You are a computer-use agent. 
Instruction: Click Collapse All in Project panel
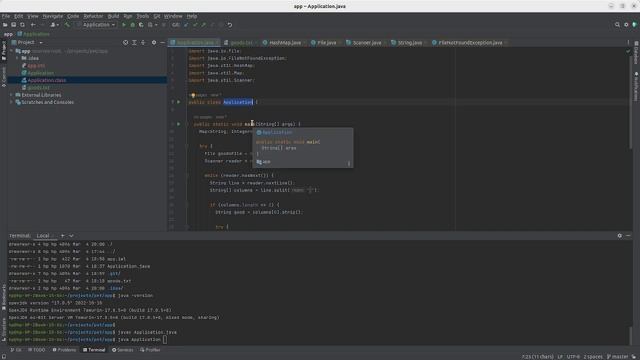click(143, 42)
